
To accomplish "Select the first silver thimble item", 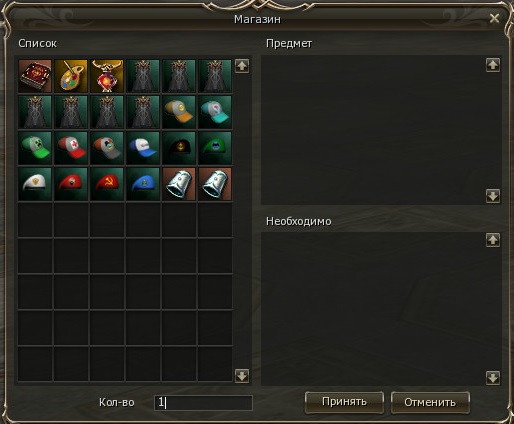I will coord(179,184).
